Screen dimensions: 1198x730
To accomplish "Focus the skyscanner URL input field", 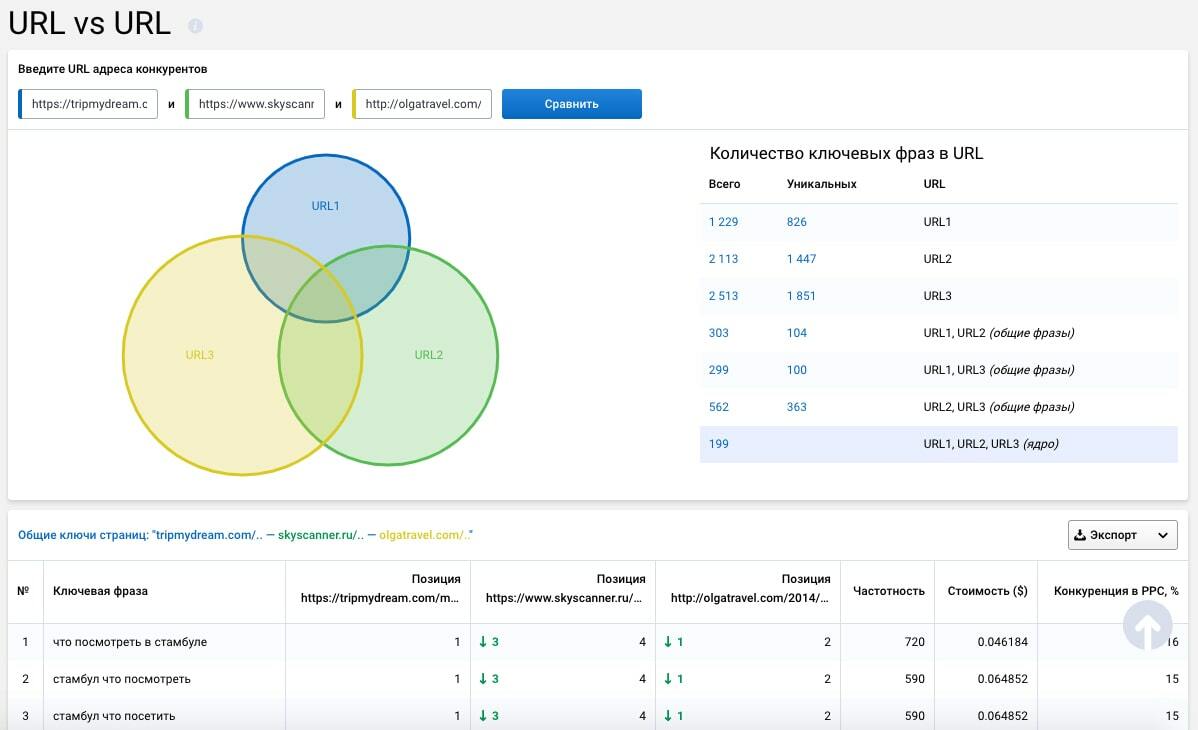I will 256,104.
